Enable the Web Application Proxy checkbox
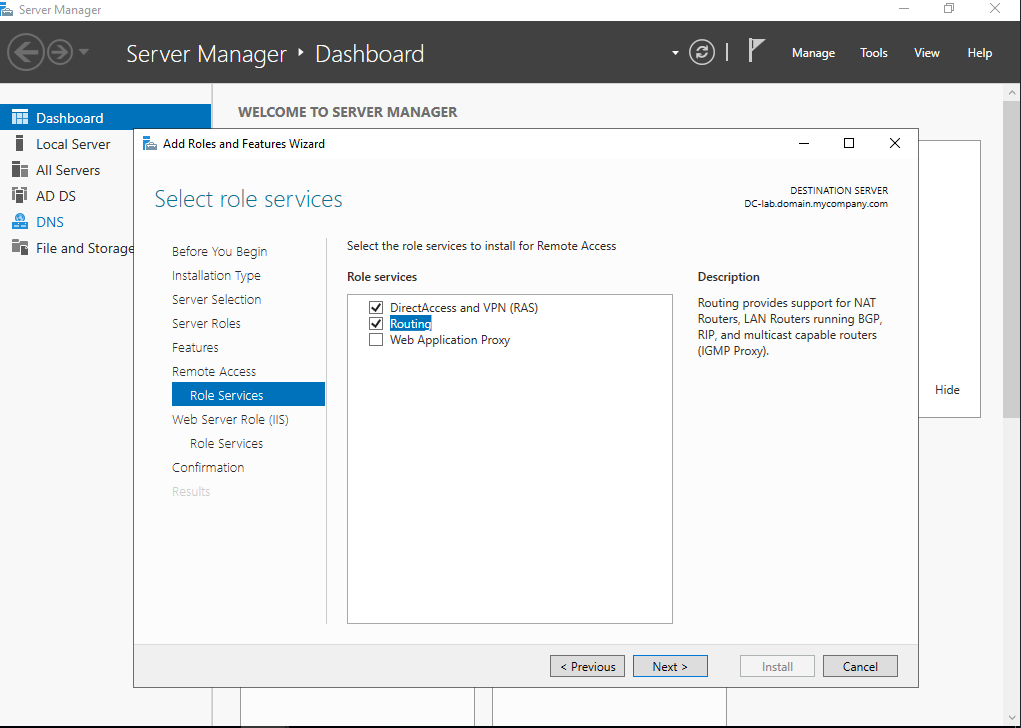1021x728 pixels. point(376,340)
